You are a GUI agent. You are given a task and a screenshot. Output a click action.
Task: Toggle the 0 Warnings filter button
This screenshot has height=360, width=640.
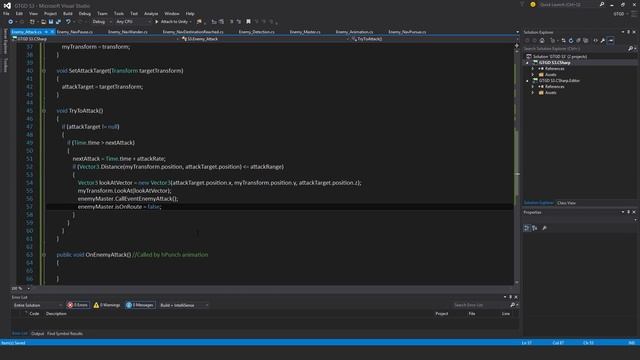[107, 305]
